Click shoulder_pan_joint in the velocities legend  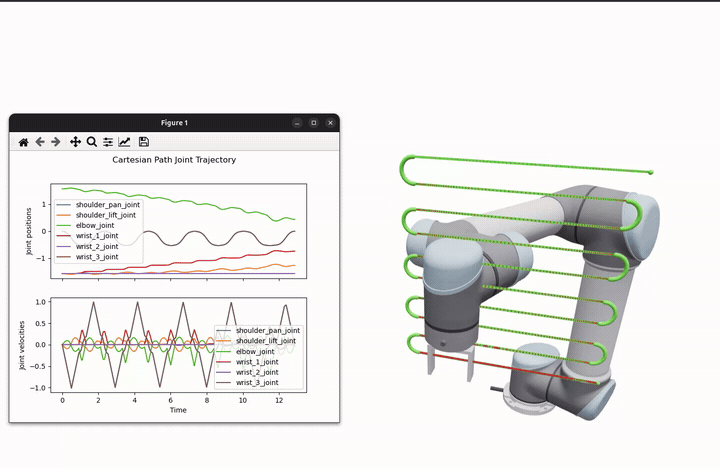(x=268, y=331)
